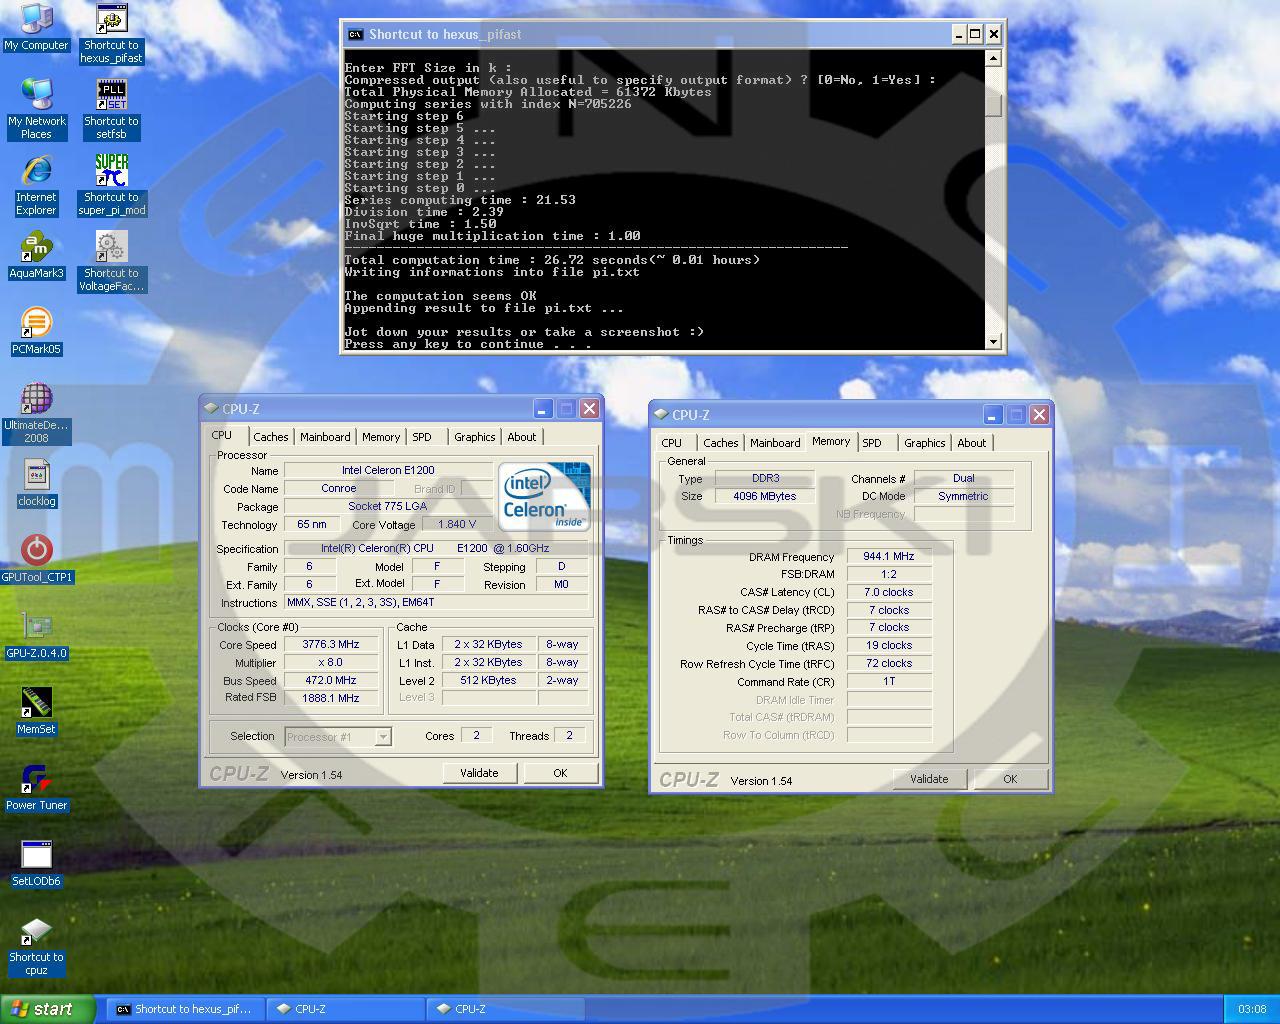Open Caches tab in left CPU-Z
The width and height of the screenshot is (1280, 1024).
(270, 437)
